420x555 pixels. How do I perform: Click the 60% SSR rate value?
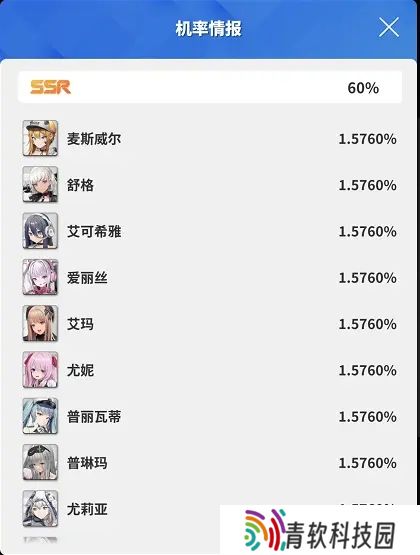tap(363, 88)
